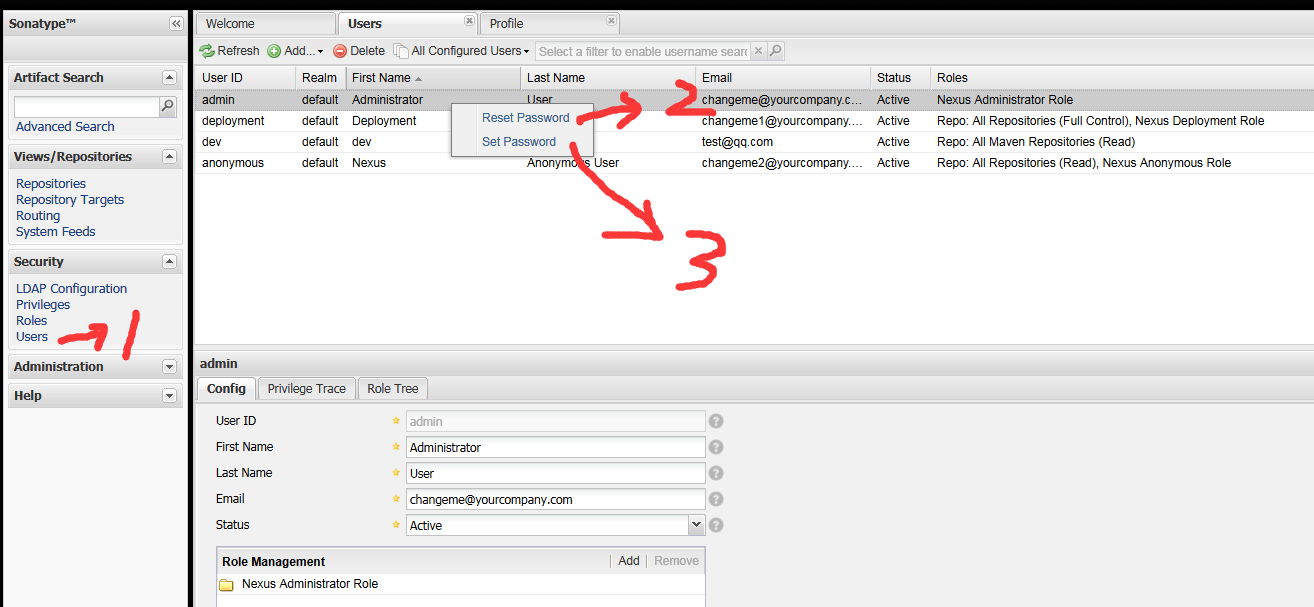
Task: Open Users in Security section
Action: click(32, 337)
